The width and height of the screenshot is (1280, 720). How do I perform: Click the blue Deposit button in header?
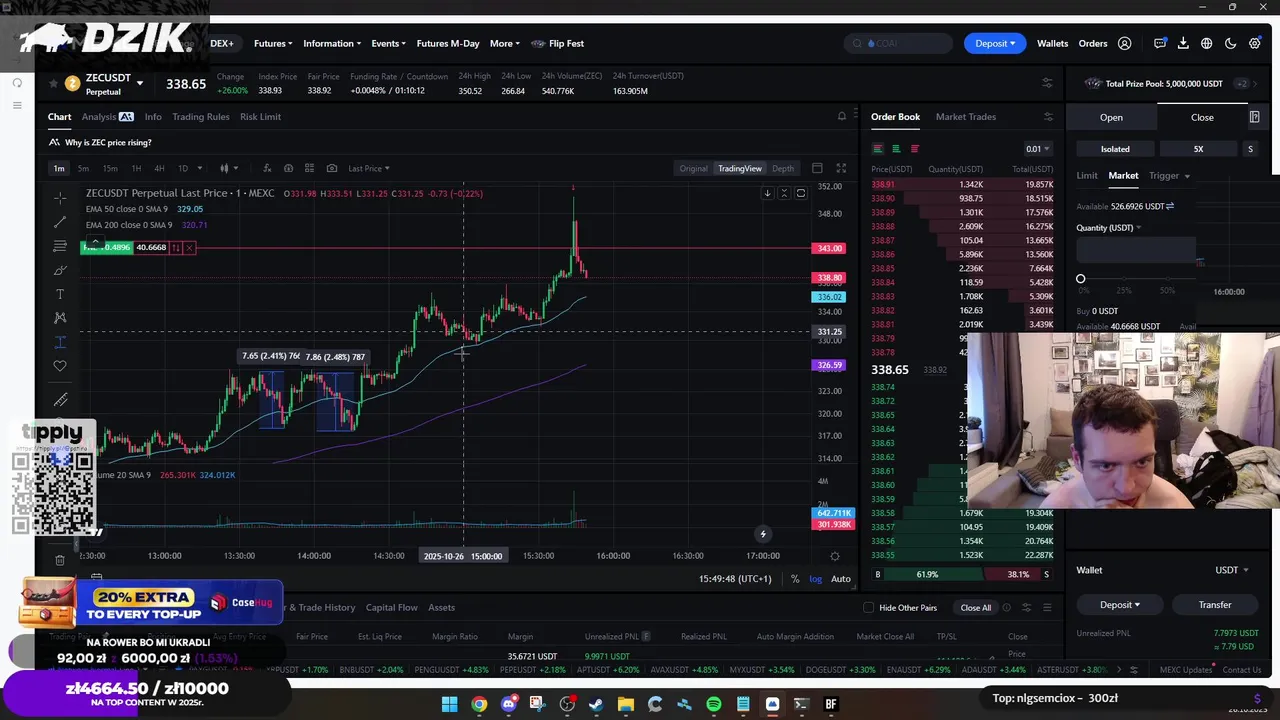pos(995,43)
